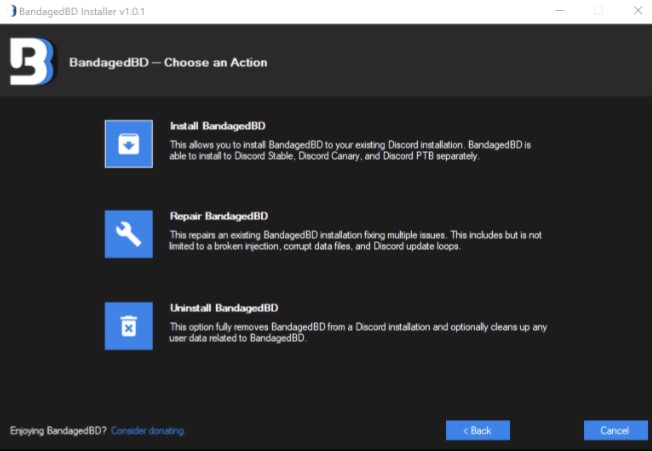The width and height of the screenshot is (652, 451).
Task: Go to previous step with Back button
Action: tap(478, 430)
